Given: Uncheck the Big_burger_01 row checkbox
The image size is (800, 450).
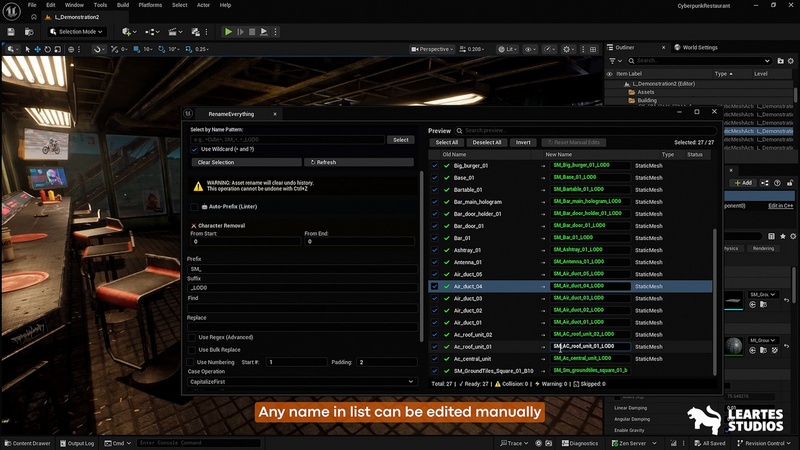Looking at the screenshot, I should click(434, 165).
